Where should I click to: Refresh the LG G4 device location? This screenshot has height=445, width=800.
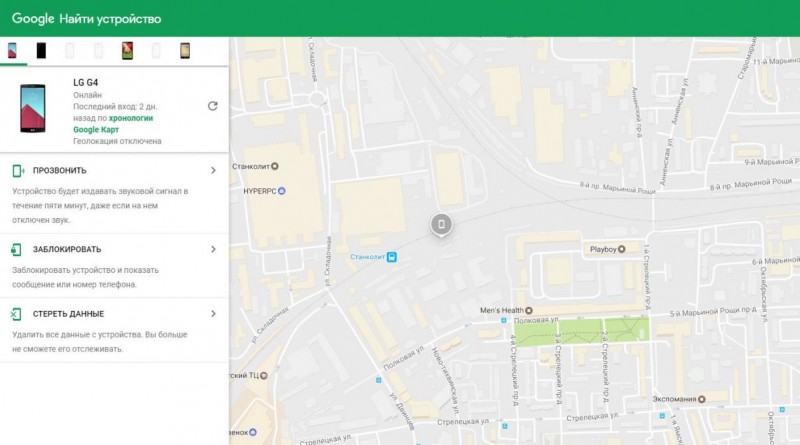[213, 106]
